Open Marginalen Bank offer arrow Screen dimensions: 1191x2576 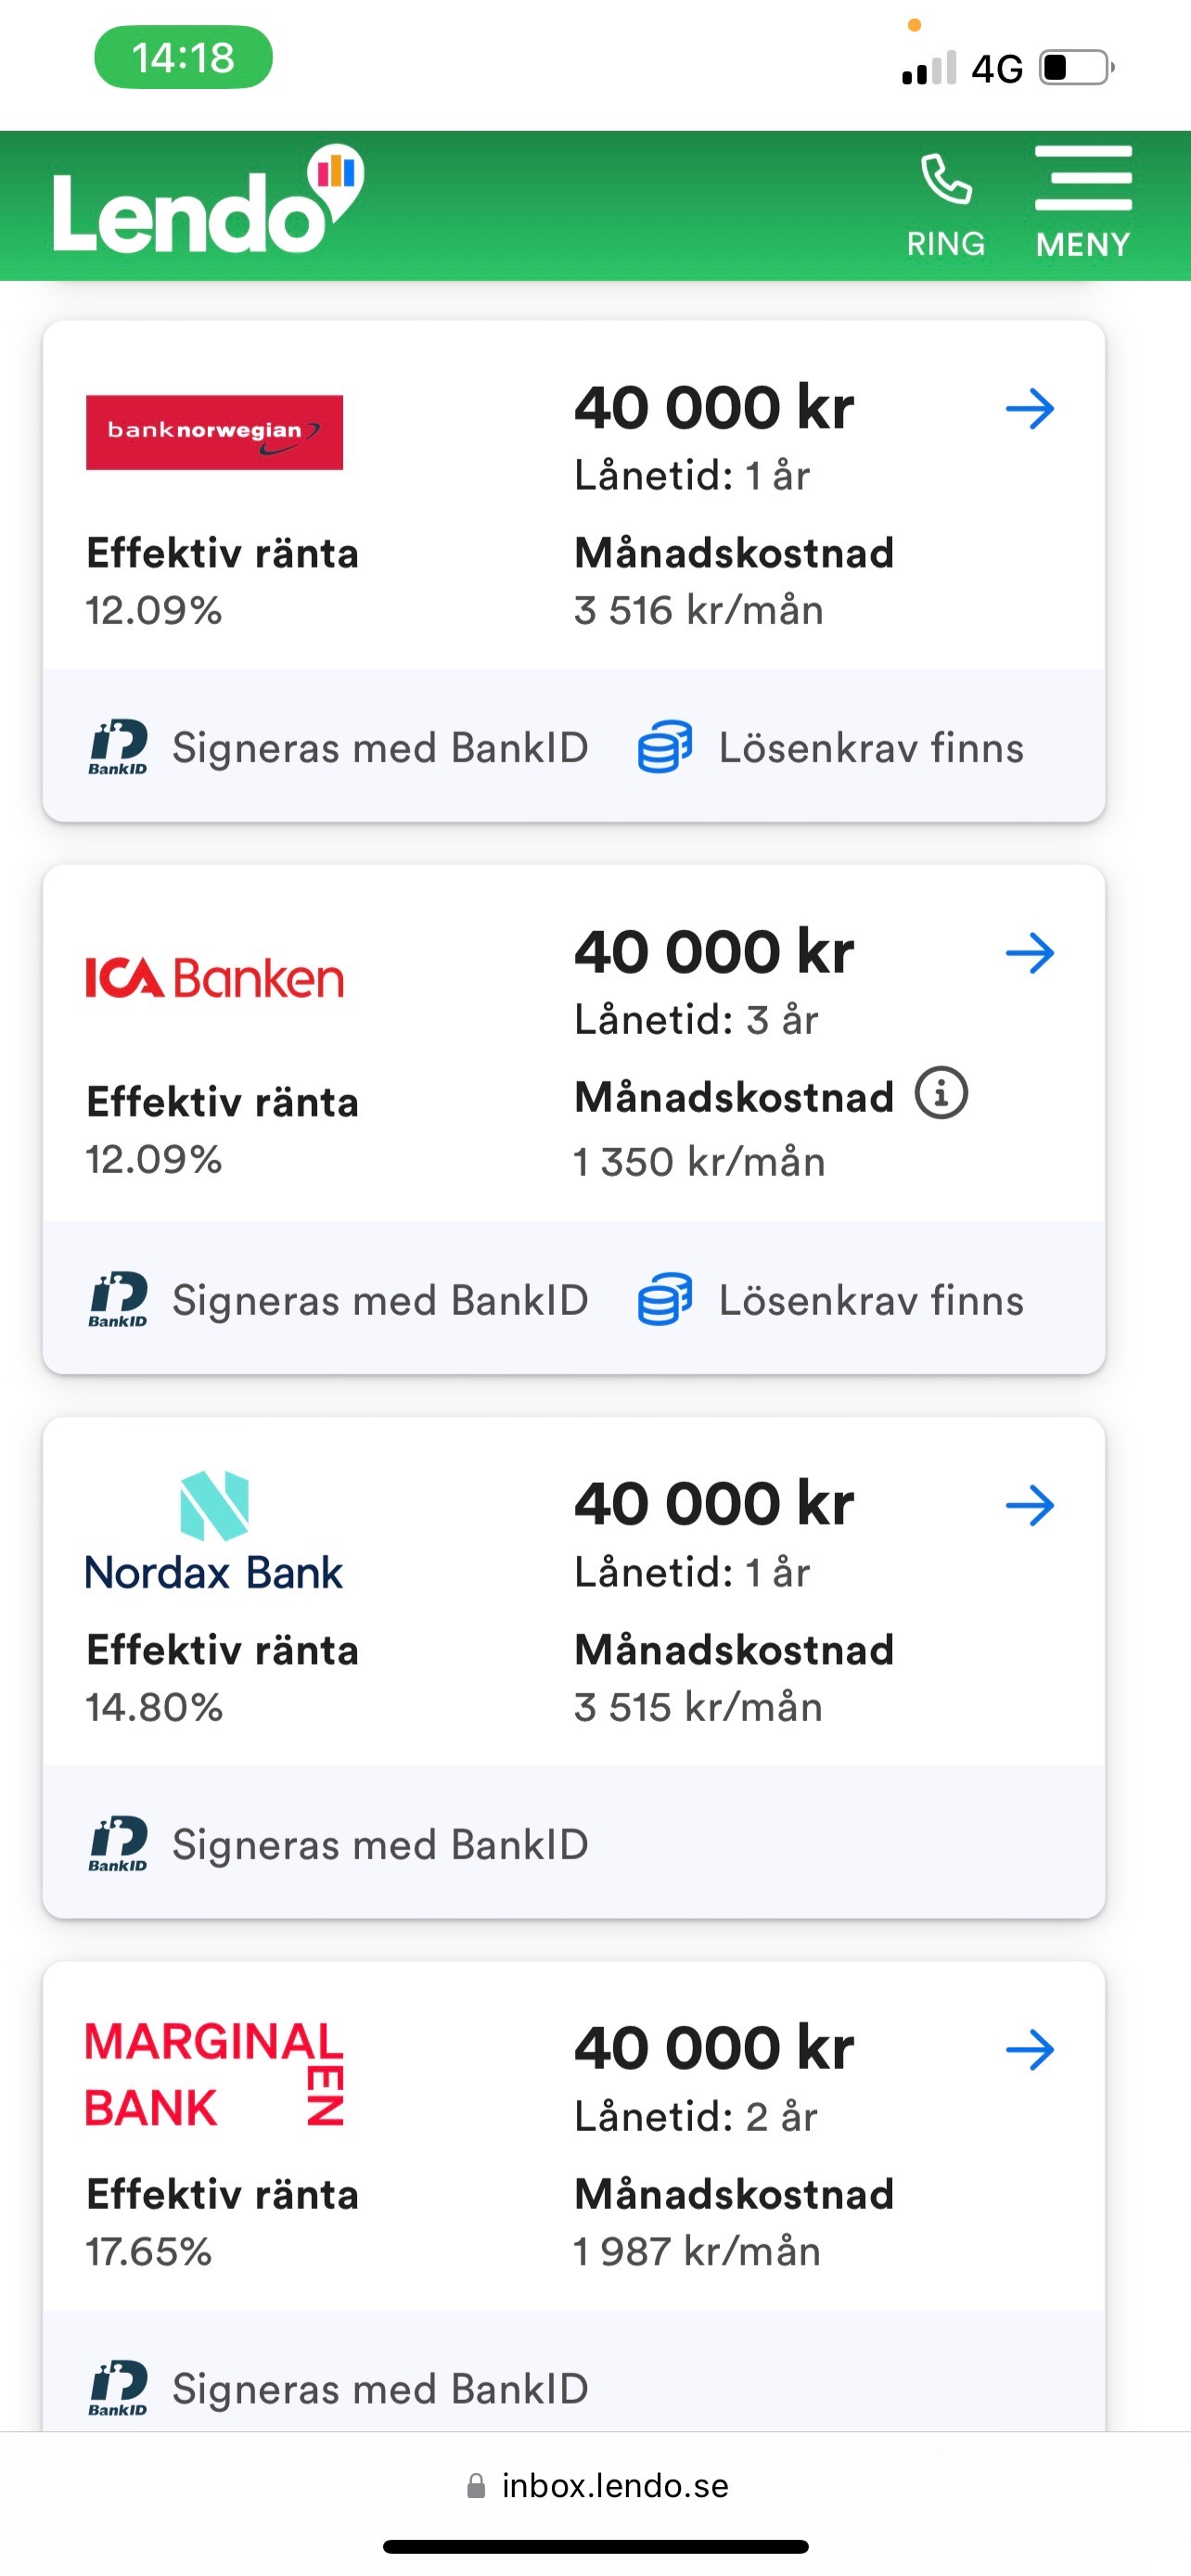click(1030, 2049)
